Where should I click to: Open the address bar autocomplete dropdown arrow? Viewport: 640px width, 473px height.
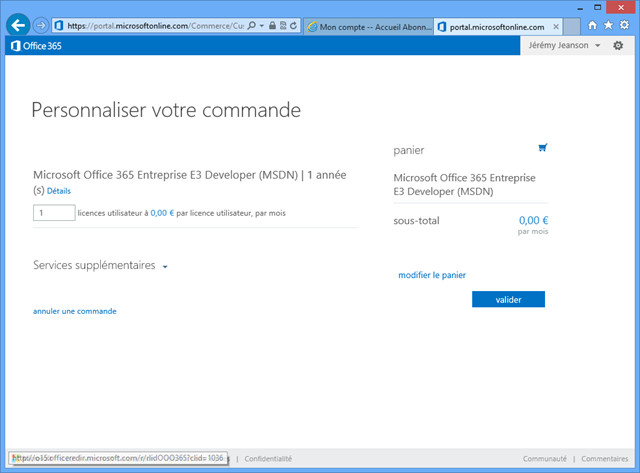point(262,26)
